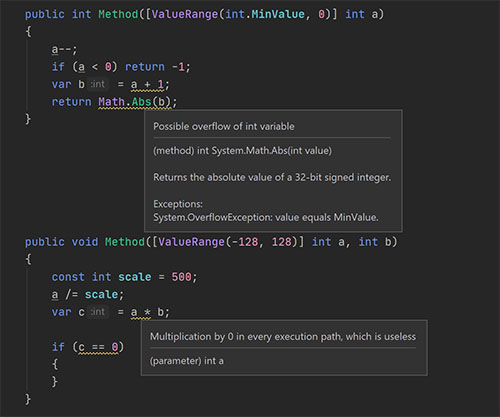Click the int.MinValue constant
The width and height of the screenshot is (500, 417).
[x=265, y=14]
